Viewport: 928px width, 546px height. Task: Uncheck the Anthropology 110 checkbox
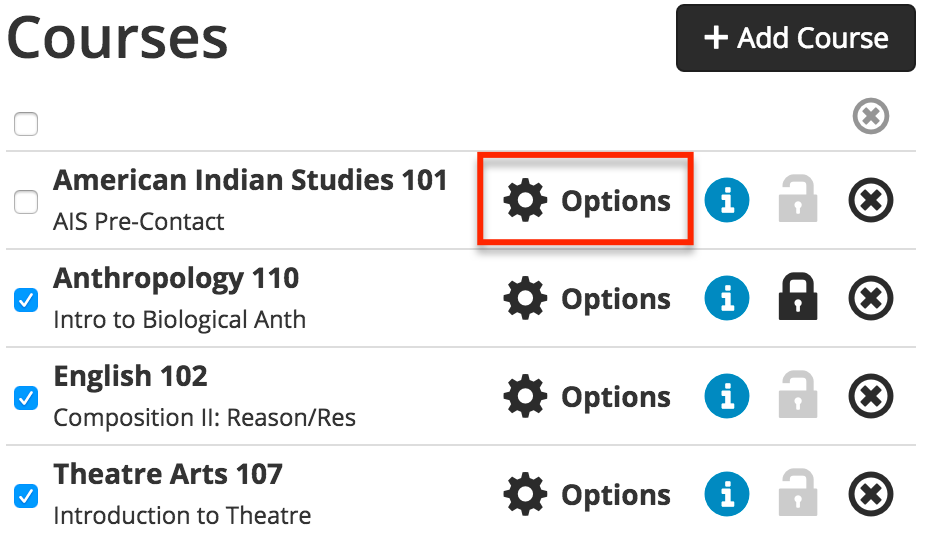[26, 300]
